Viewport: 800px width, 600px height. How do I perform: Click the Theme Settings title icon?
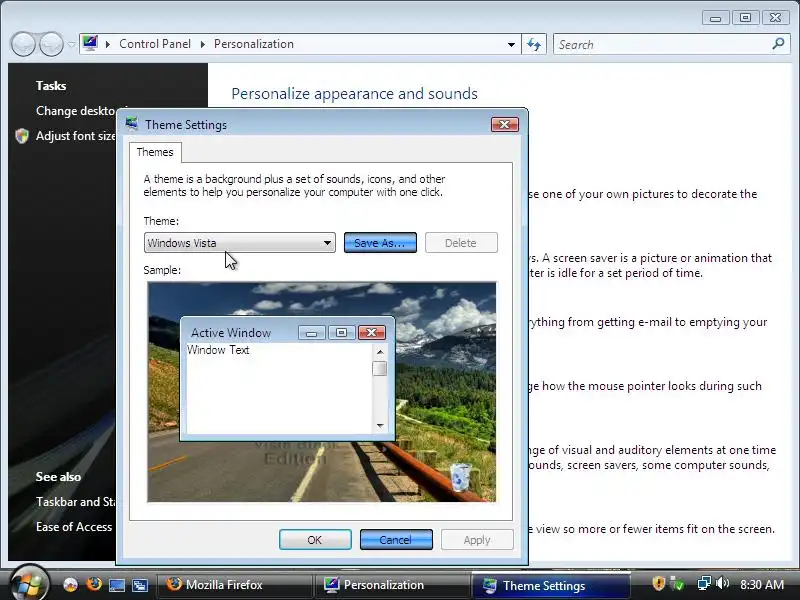point(132,123)
